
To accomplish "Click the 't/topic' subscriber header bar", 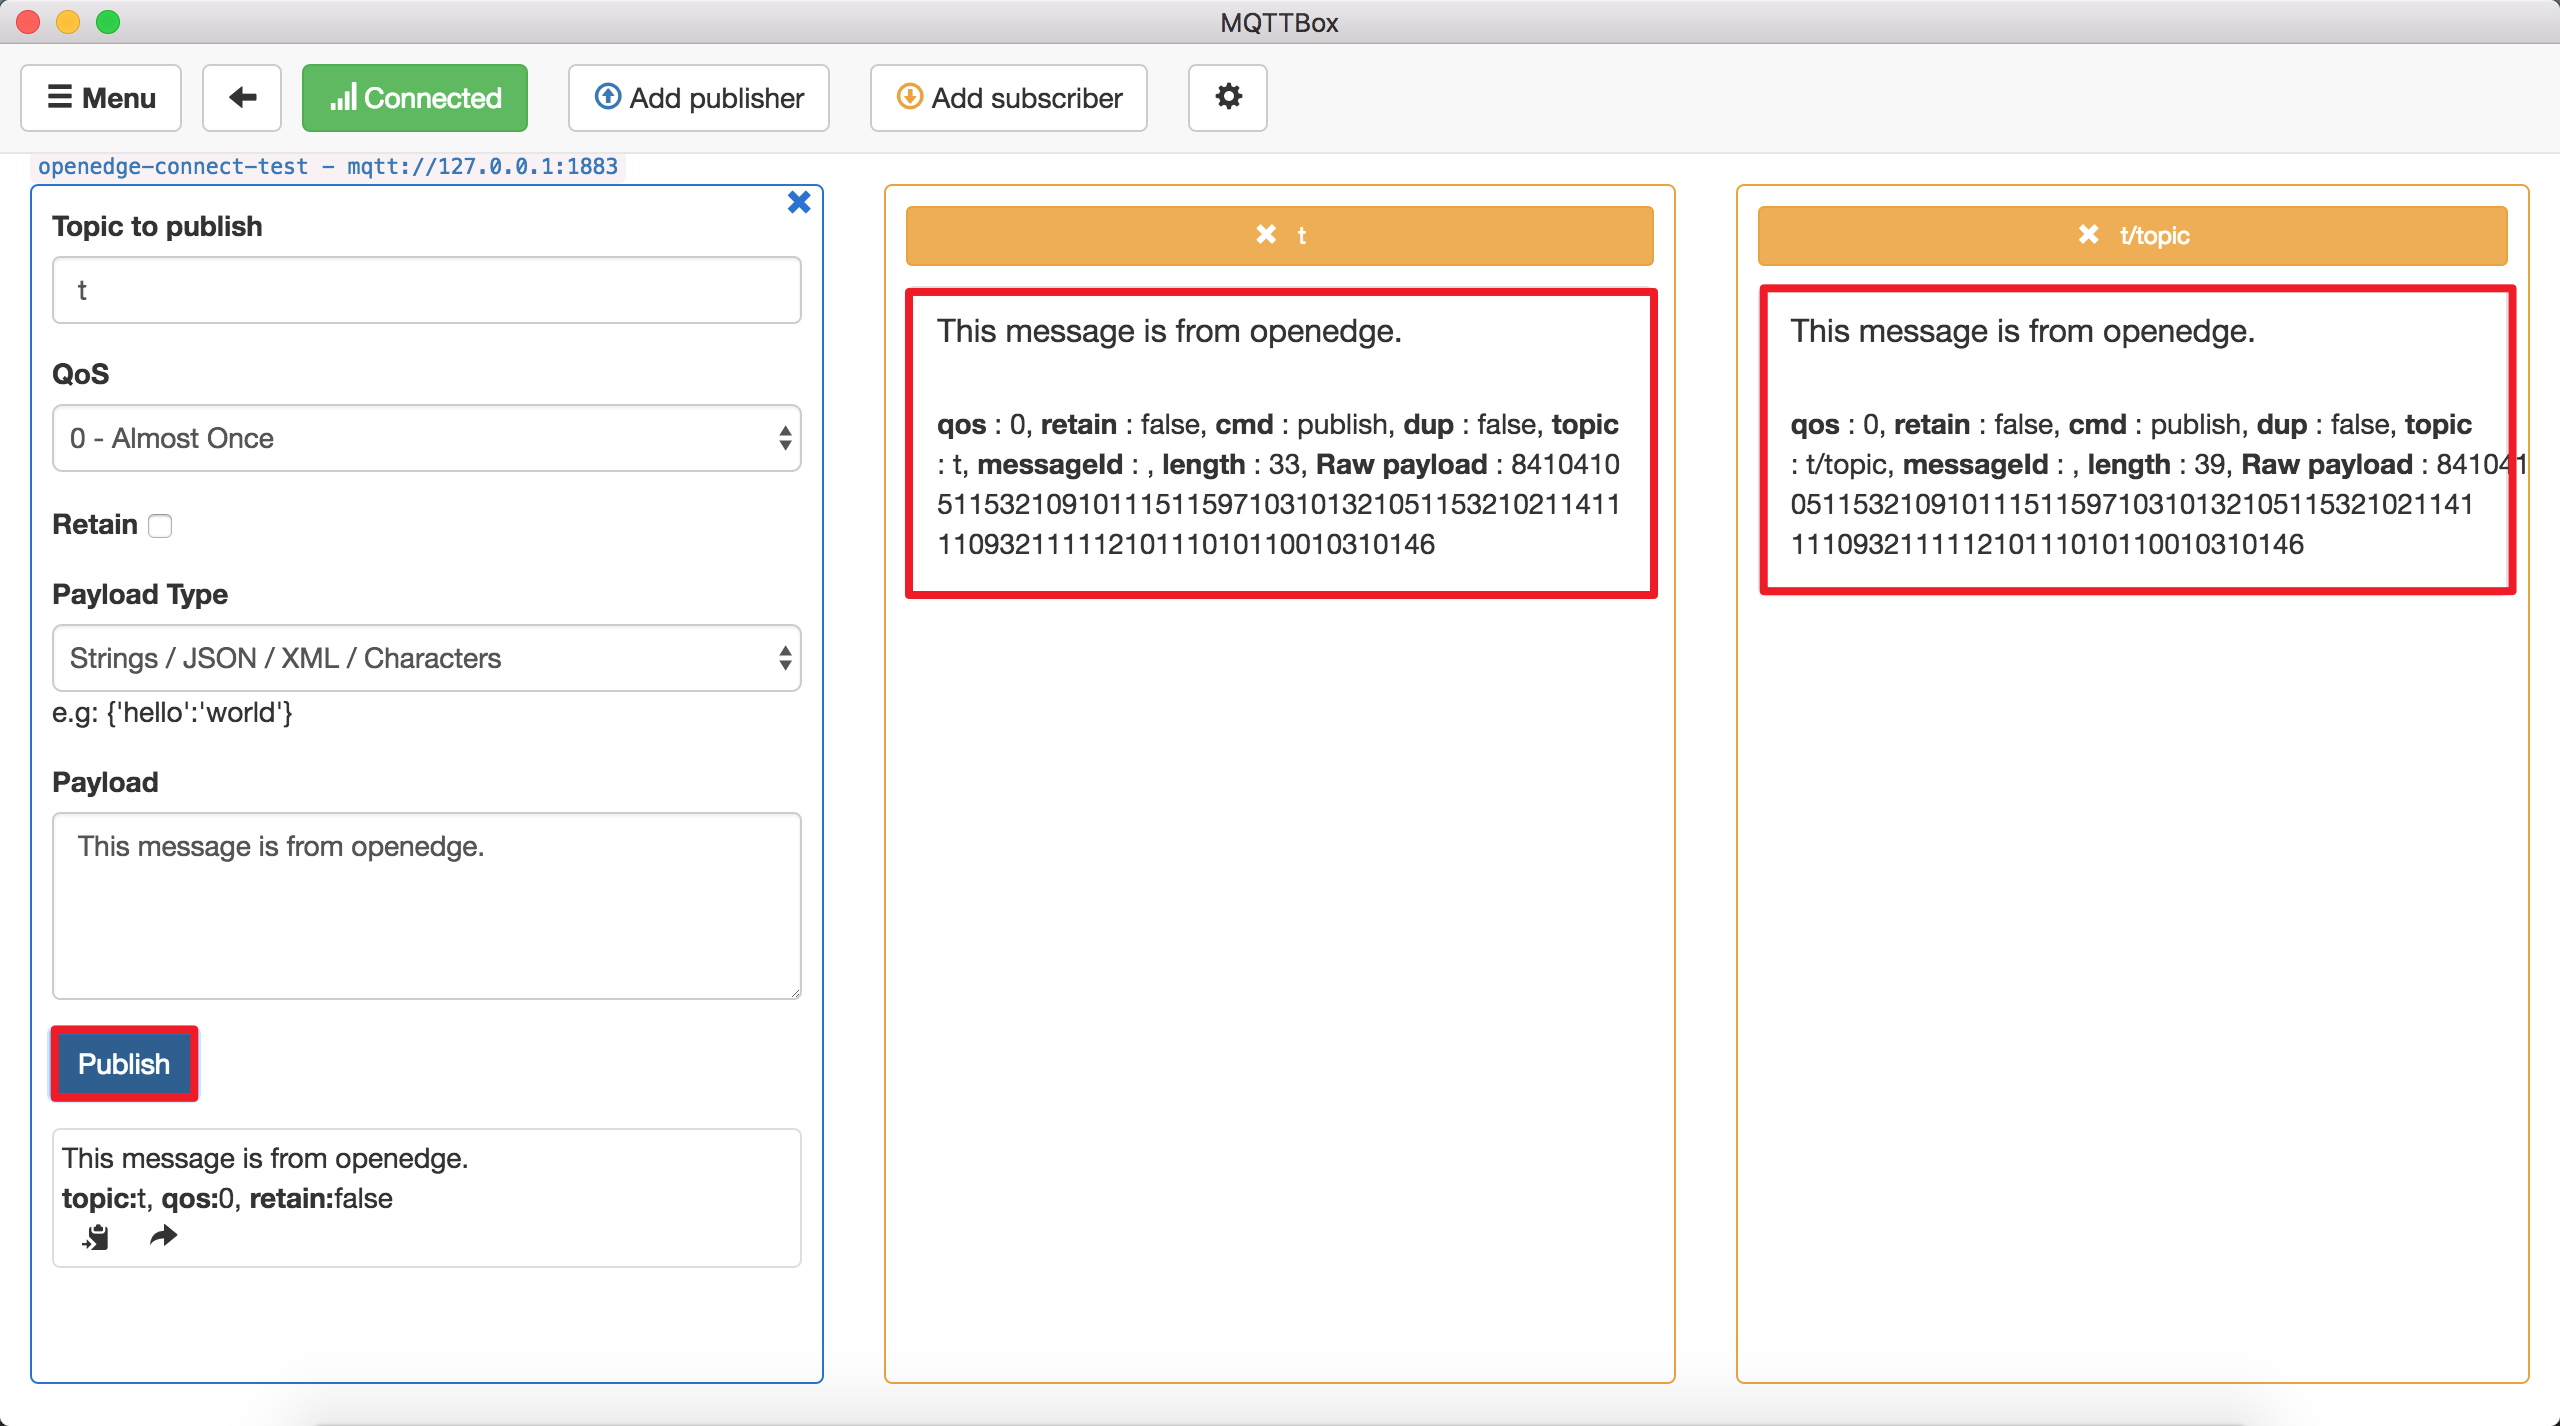I will pos(2300,235).
